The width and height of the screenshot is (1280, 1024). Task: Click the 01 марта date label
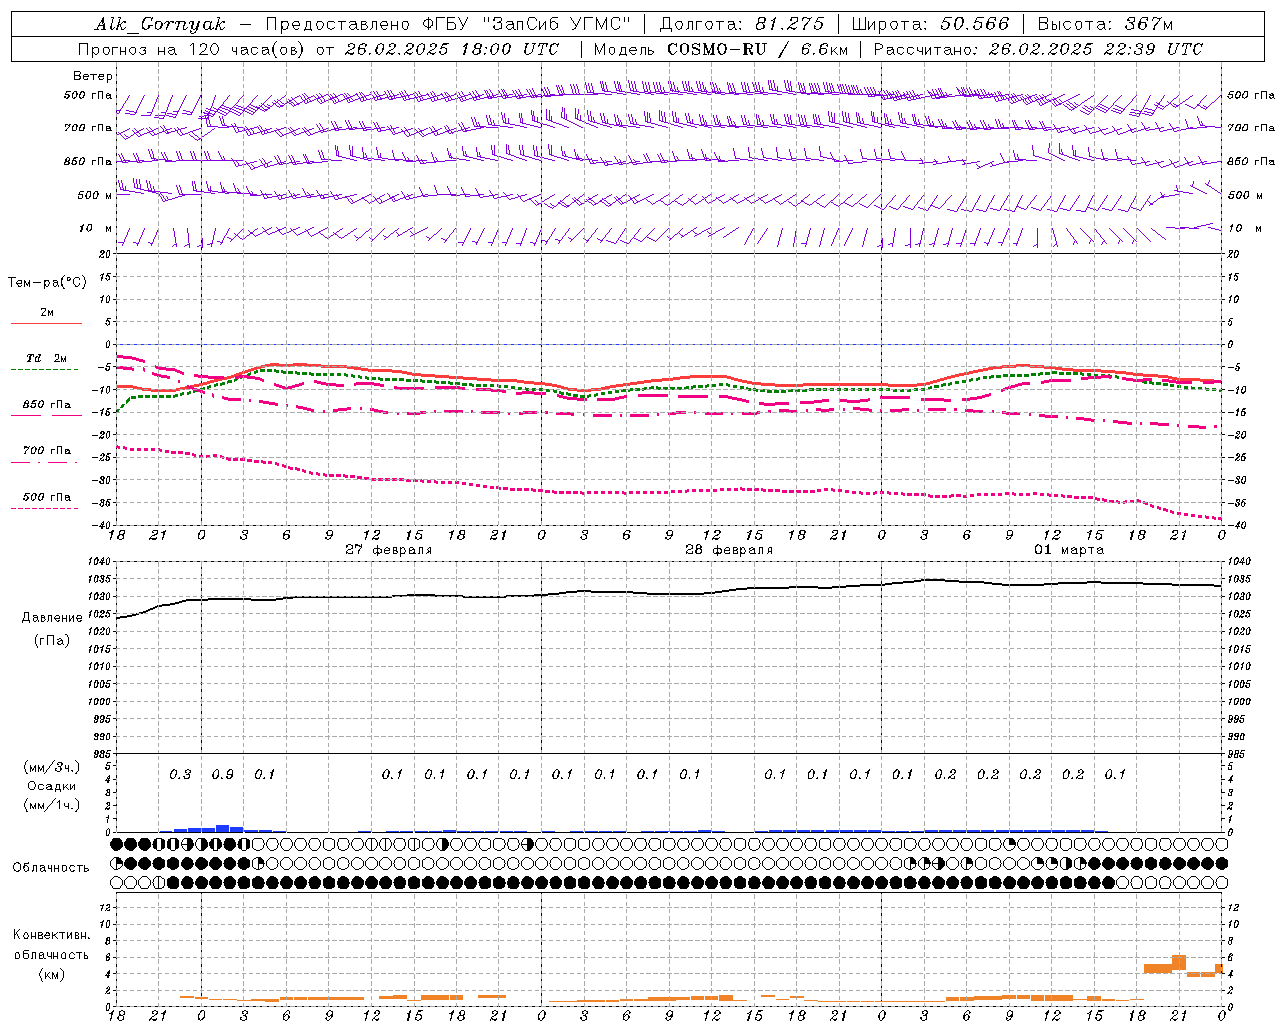1069,550
